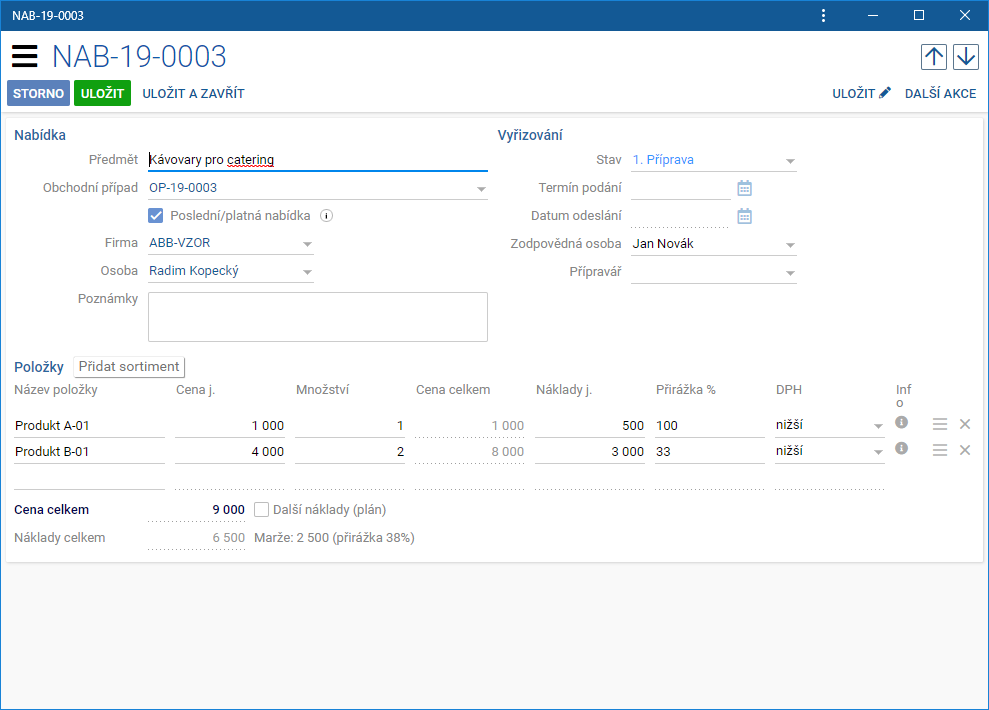Image resolution: width=989 pixels, height=710 pixels.
Task: Click ULOŽIT A ZAVŘÍT
Action: point(193,93)
